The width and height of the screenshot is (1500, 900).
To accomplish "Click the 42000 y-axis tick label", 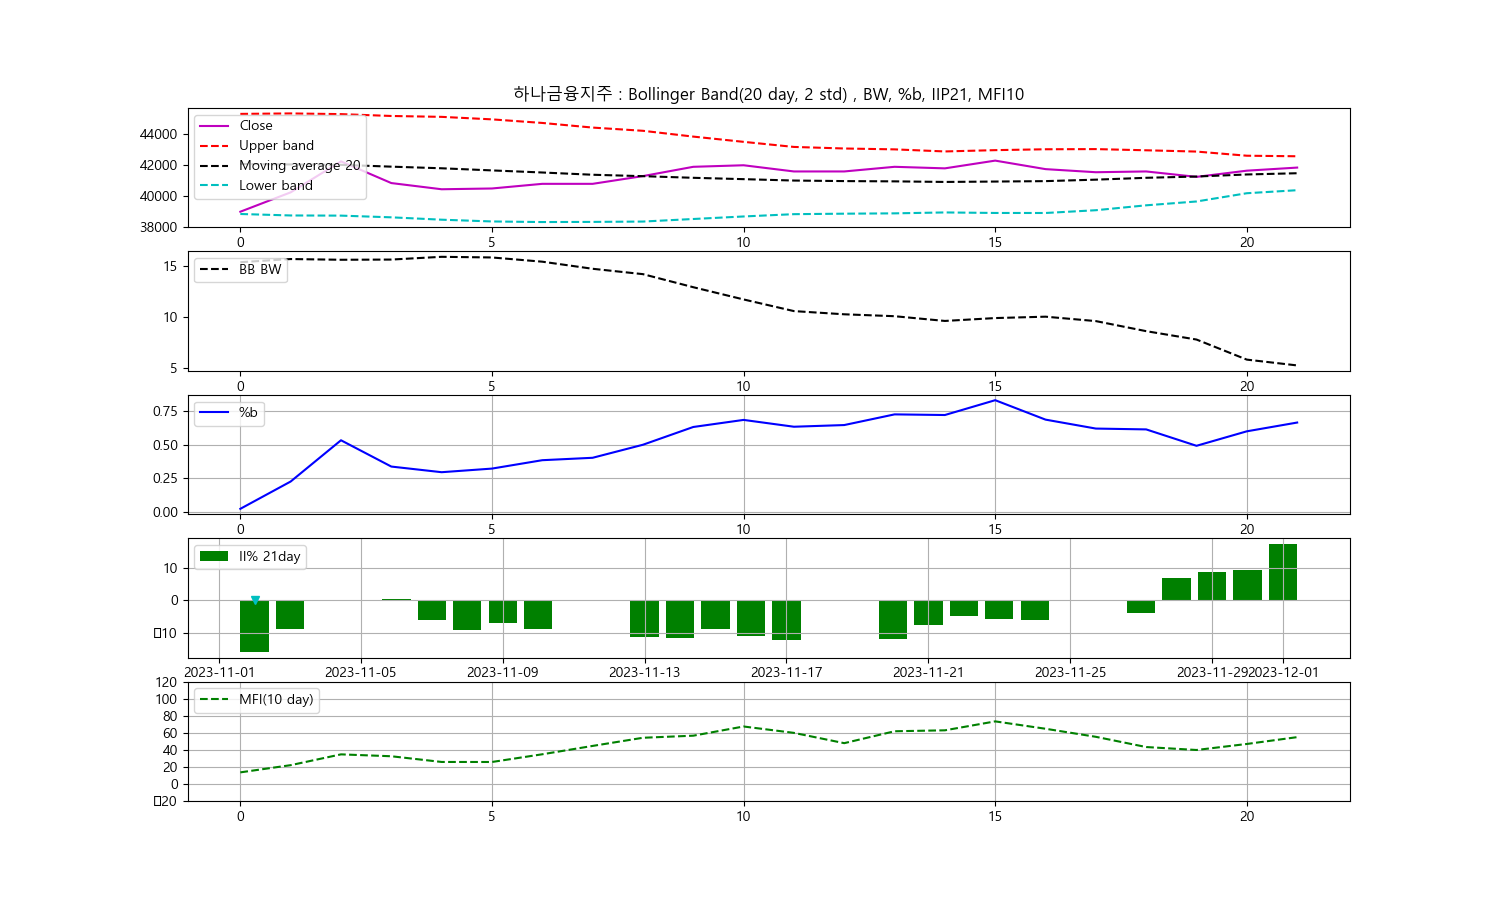I will click(x=159, y=165).
